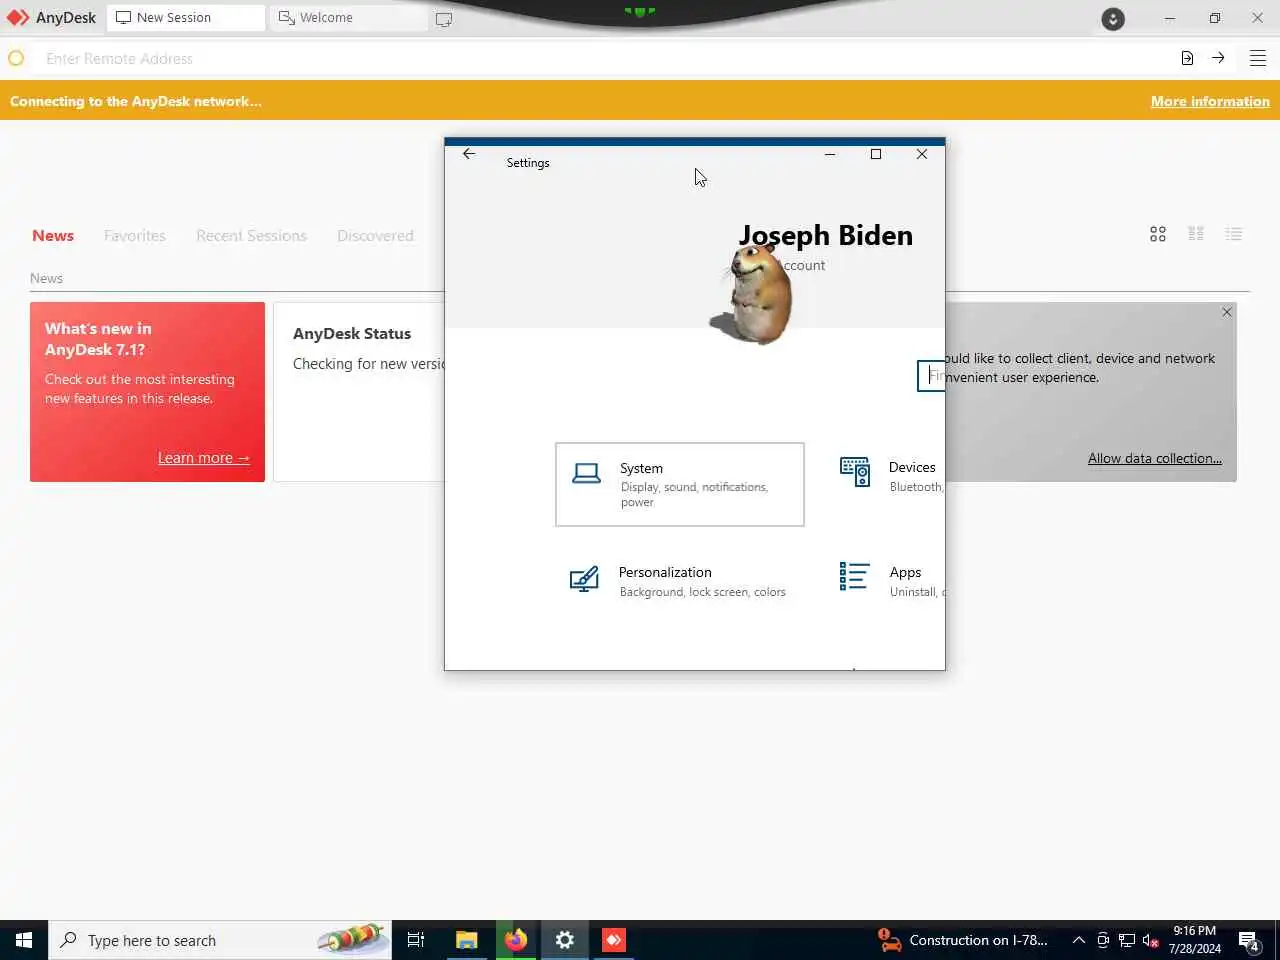Select the Recent Sessions tab

tap(251, 236)
